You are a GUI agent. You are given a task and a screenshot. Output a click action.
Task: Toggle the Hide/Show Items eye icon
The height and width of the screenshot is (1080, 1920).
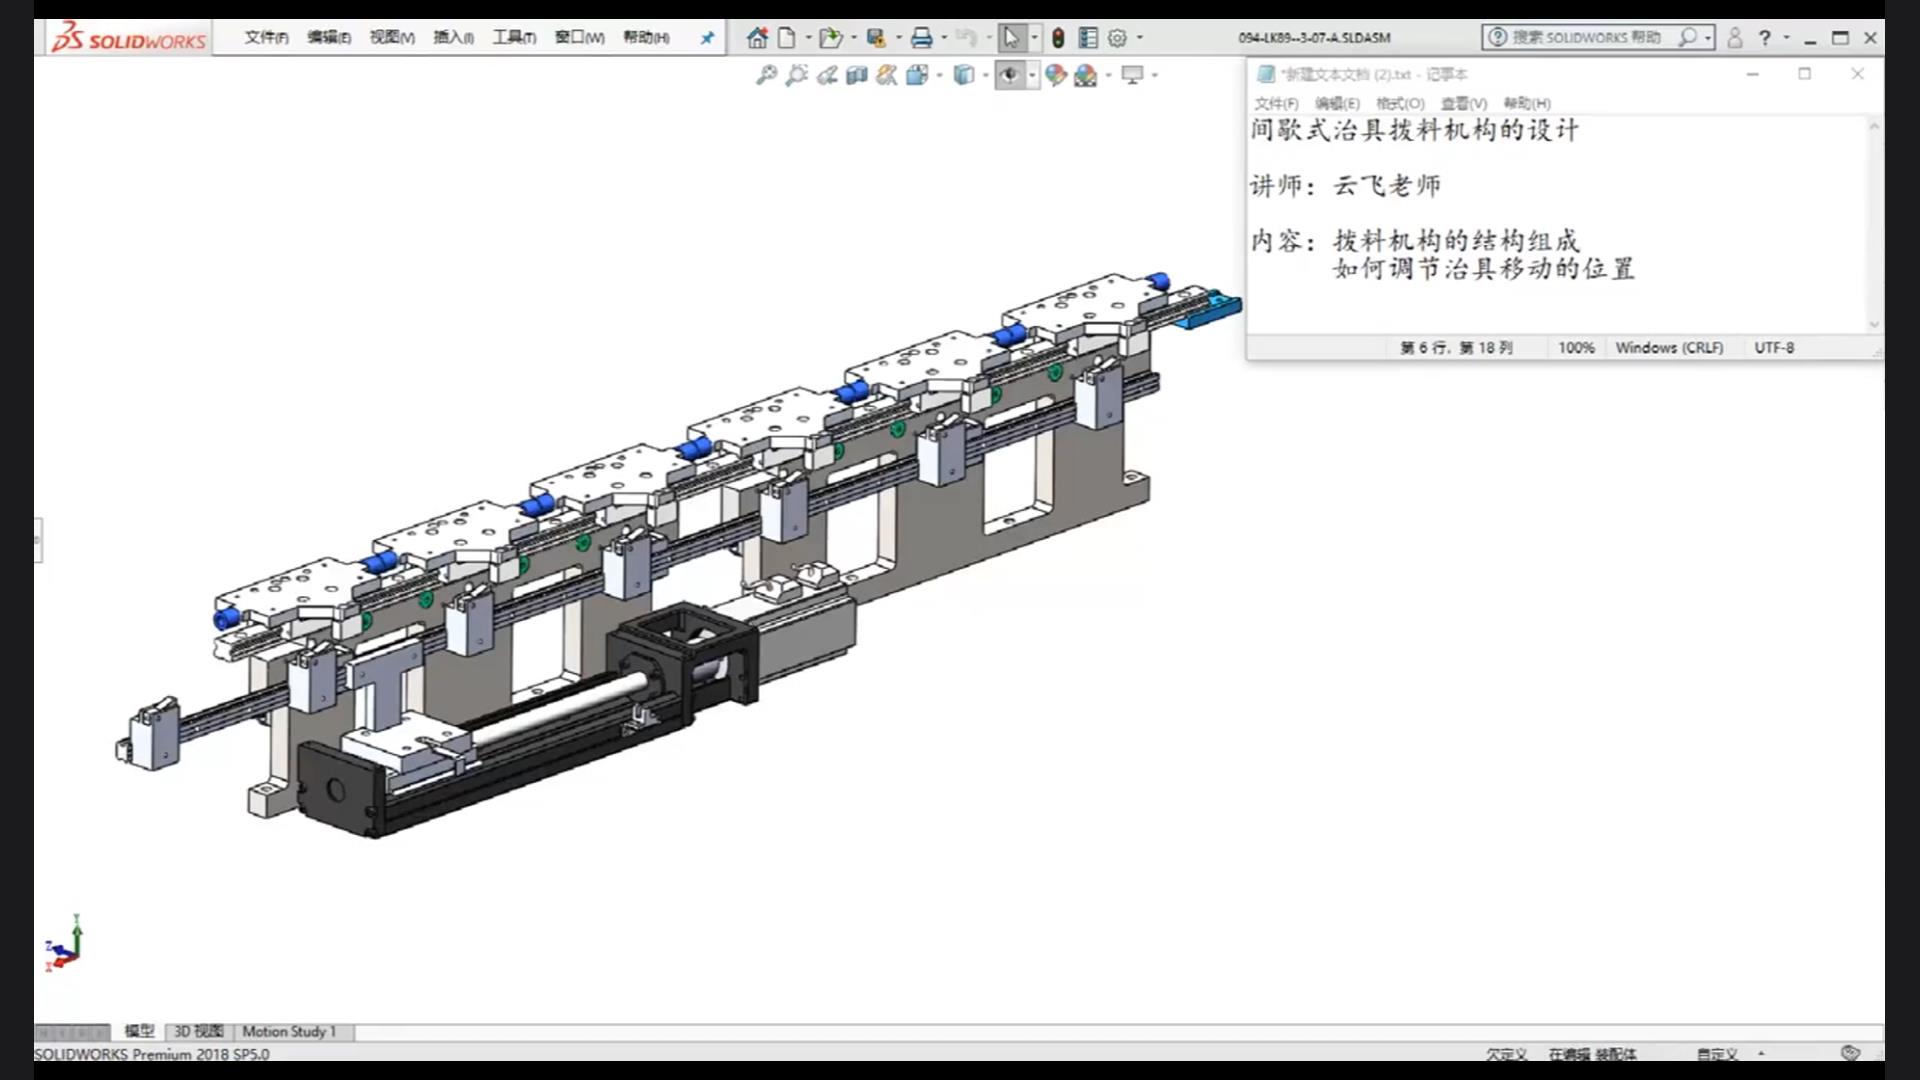coord(1009,75)
